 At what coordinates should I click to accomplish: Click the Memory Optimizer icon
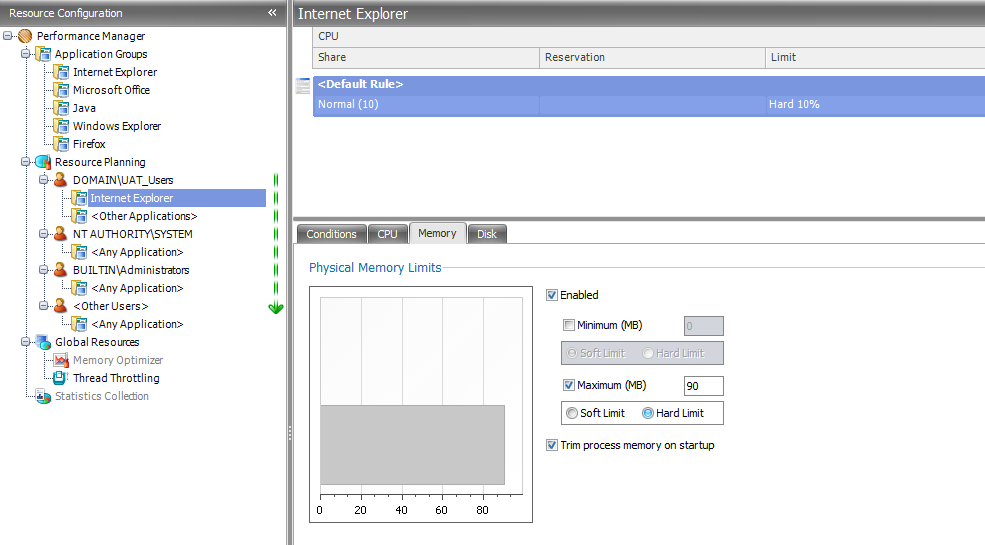point(61,360)
